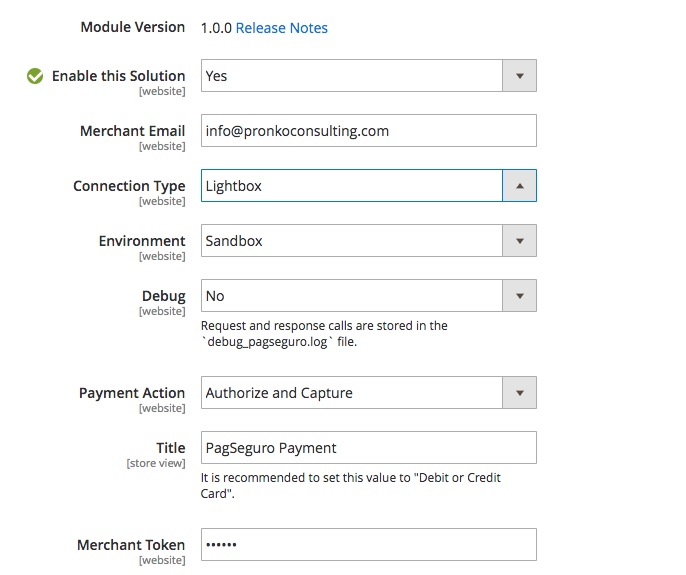Click into the Merchant Token password field
Screen dimensions: 686x575
click(369, 545)
